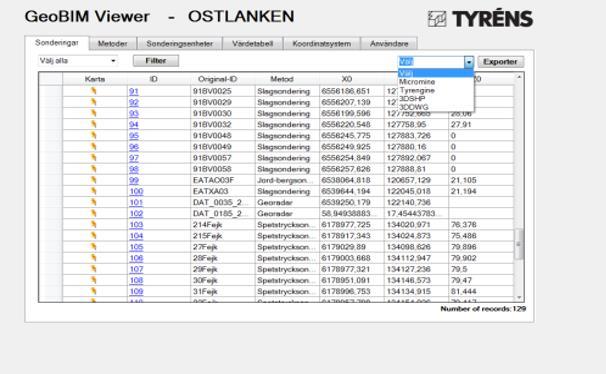Image resolution: width=606 pixels, height=374 pixels.
Task: Sort by the ID column header
Action: [153, 79]
